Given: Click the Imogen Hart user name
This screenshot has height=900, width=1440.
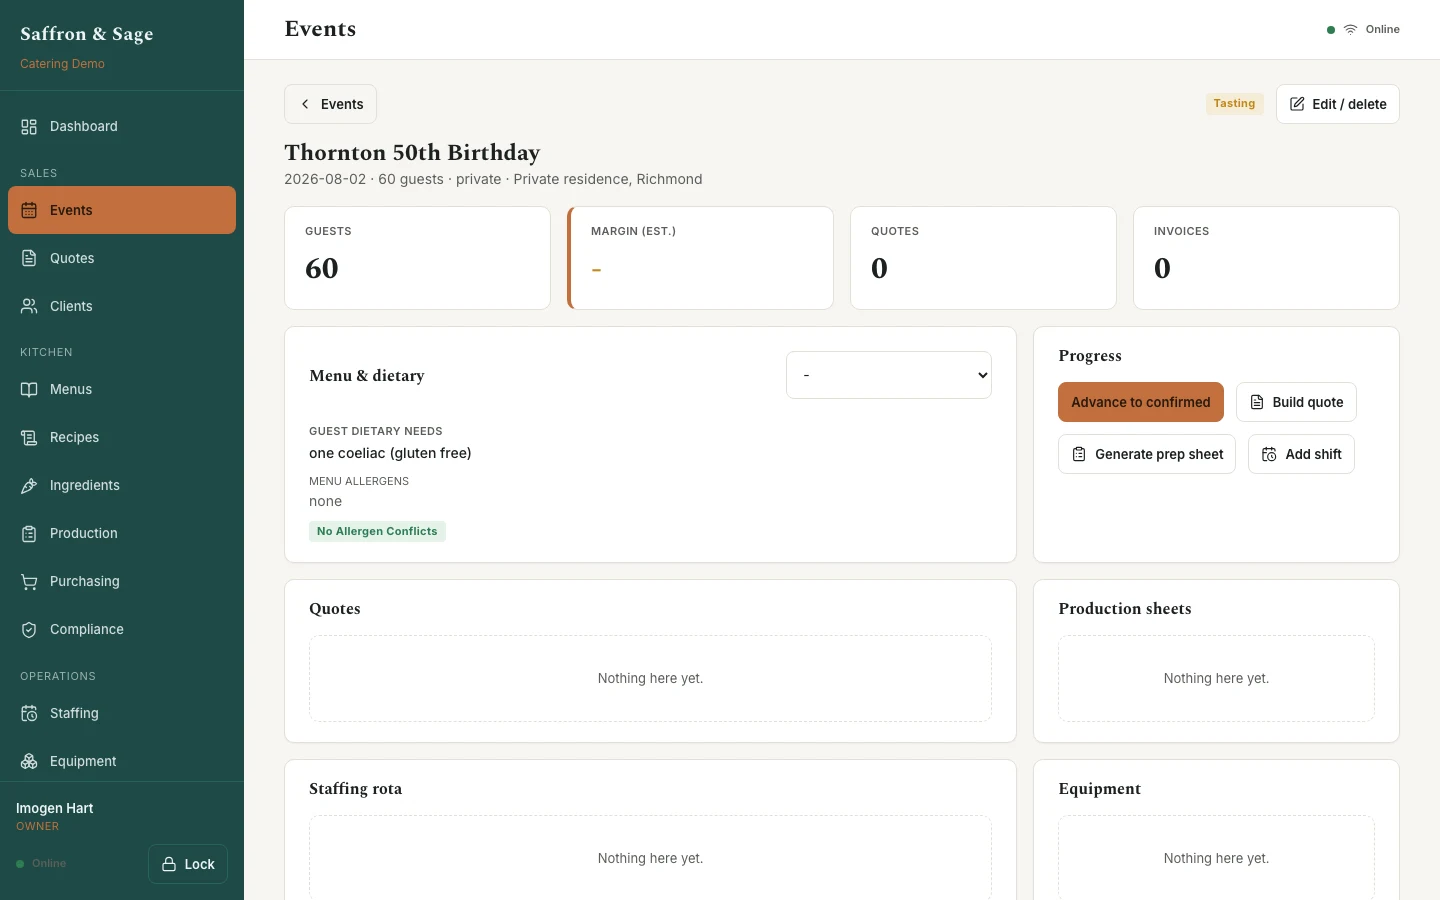Looking at the screenshot, I should pos(55,808).
